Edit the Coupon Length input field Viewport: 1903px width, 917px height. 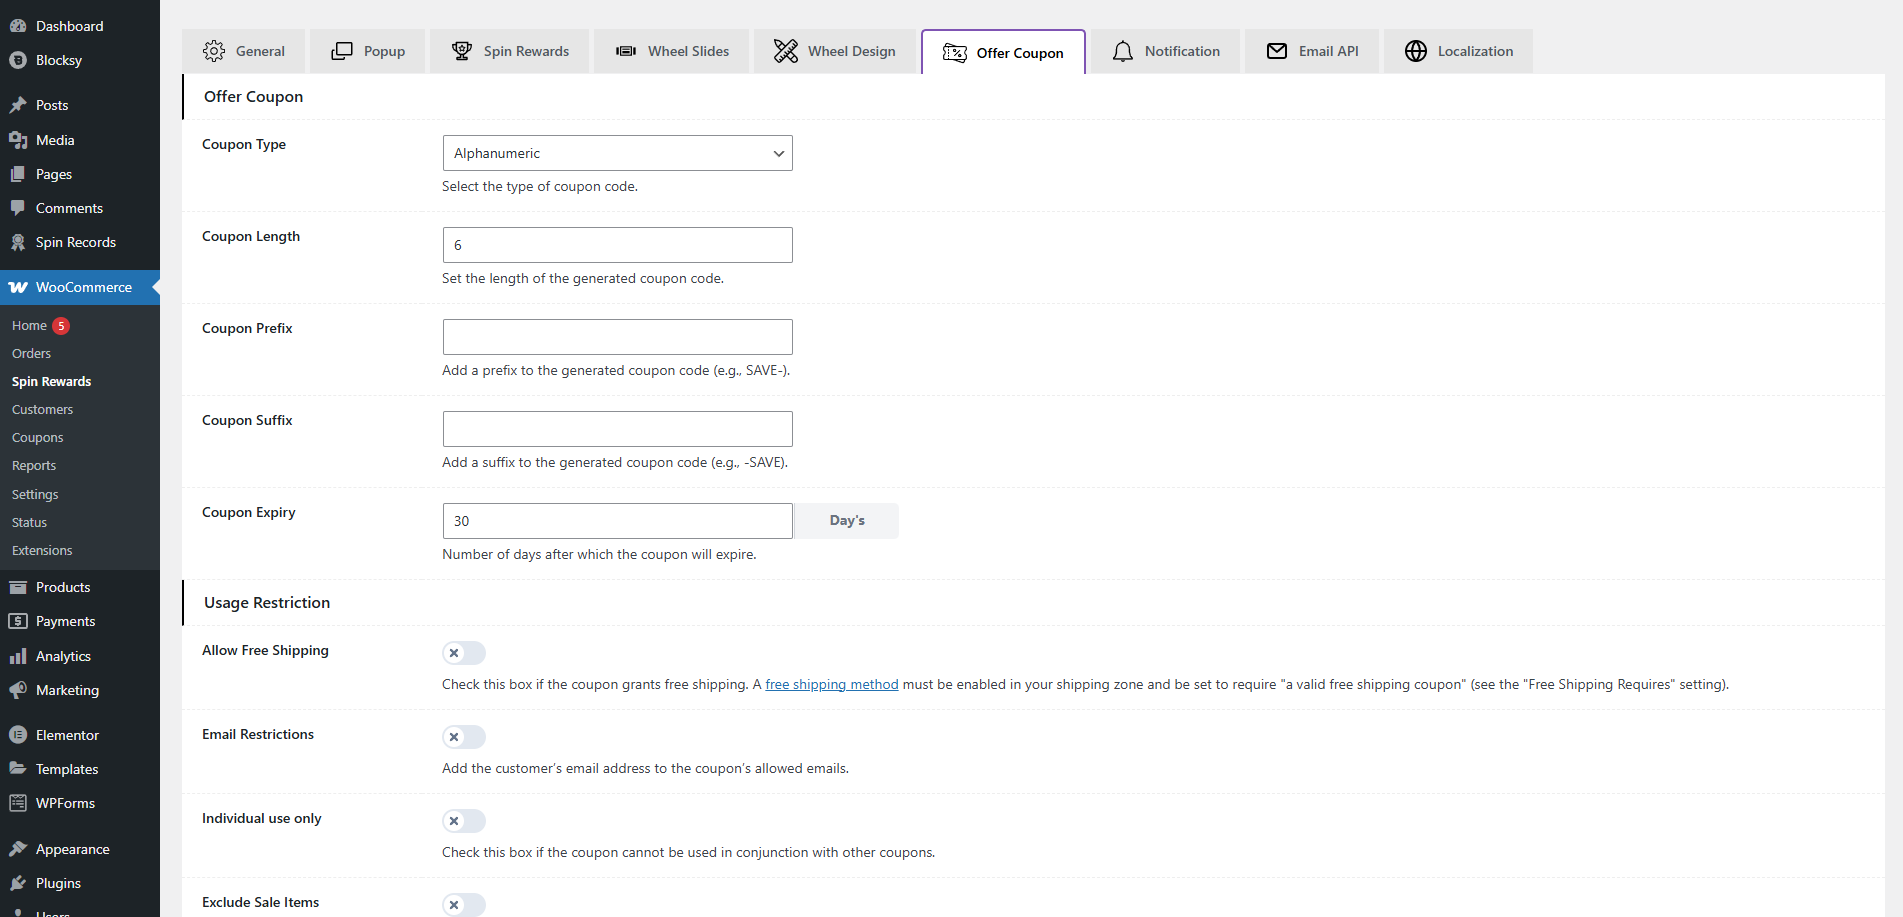click(617, 244)
